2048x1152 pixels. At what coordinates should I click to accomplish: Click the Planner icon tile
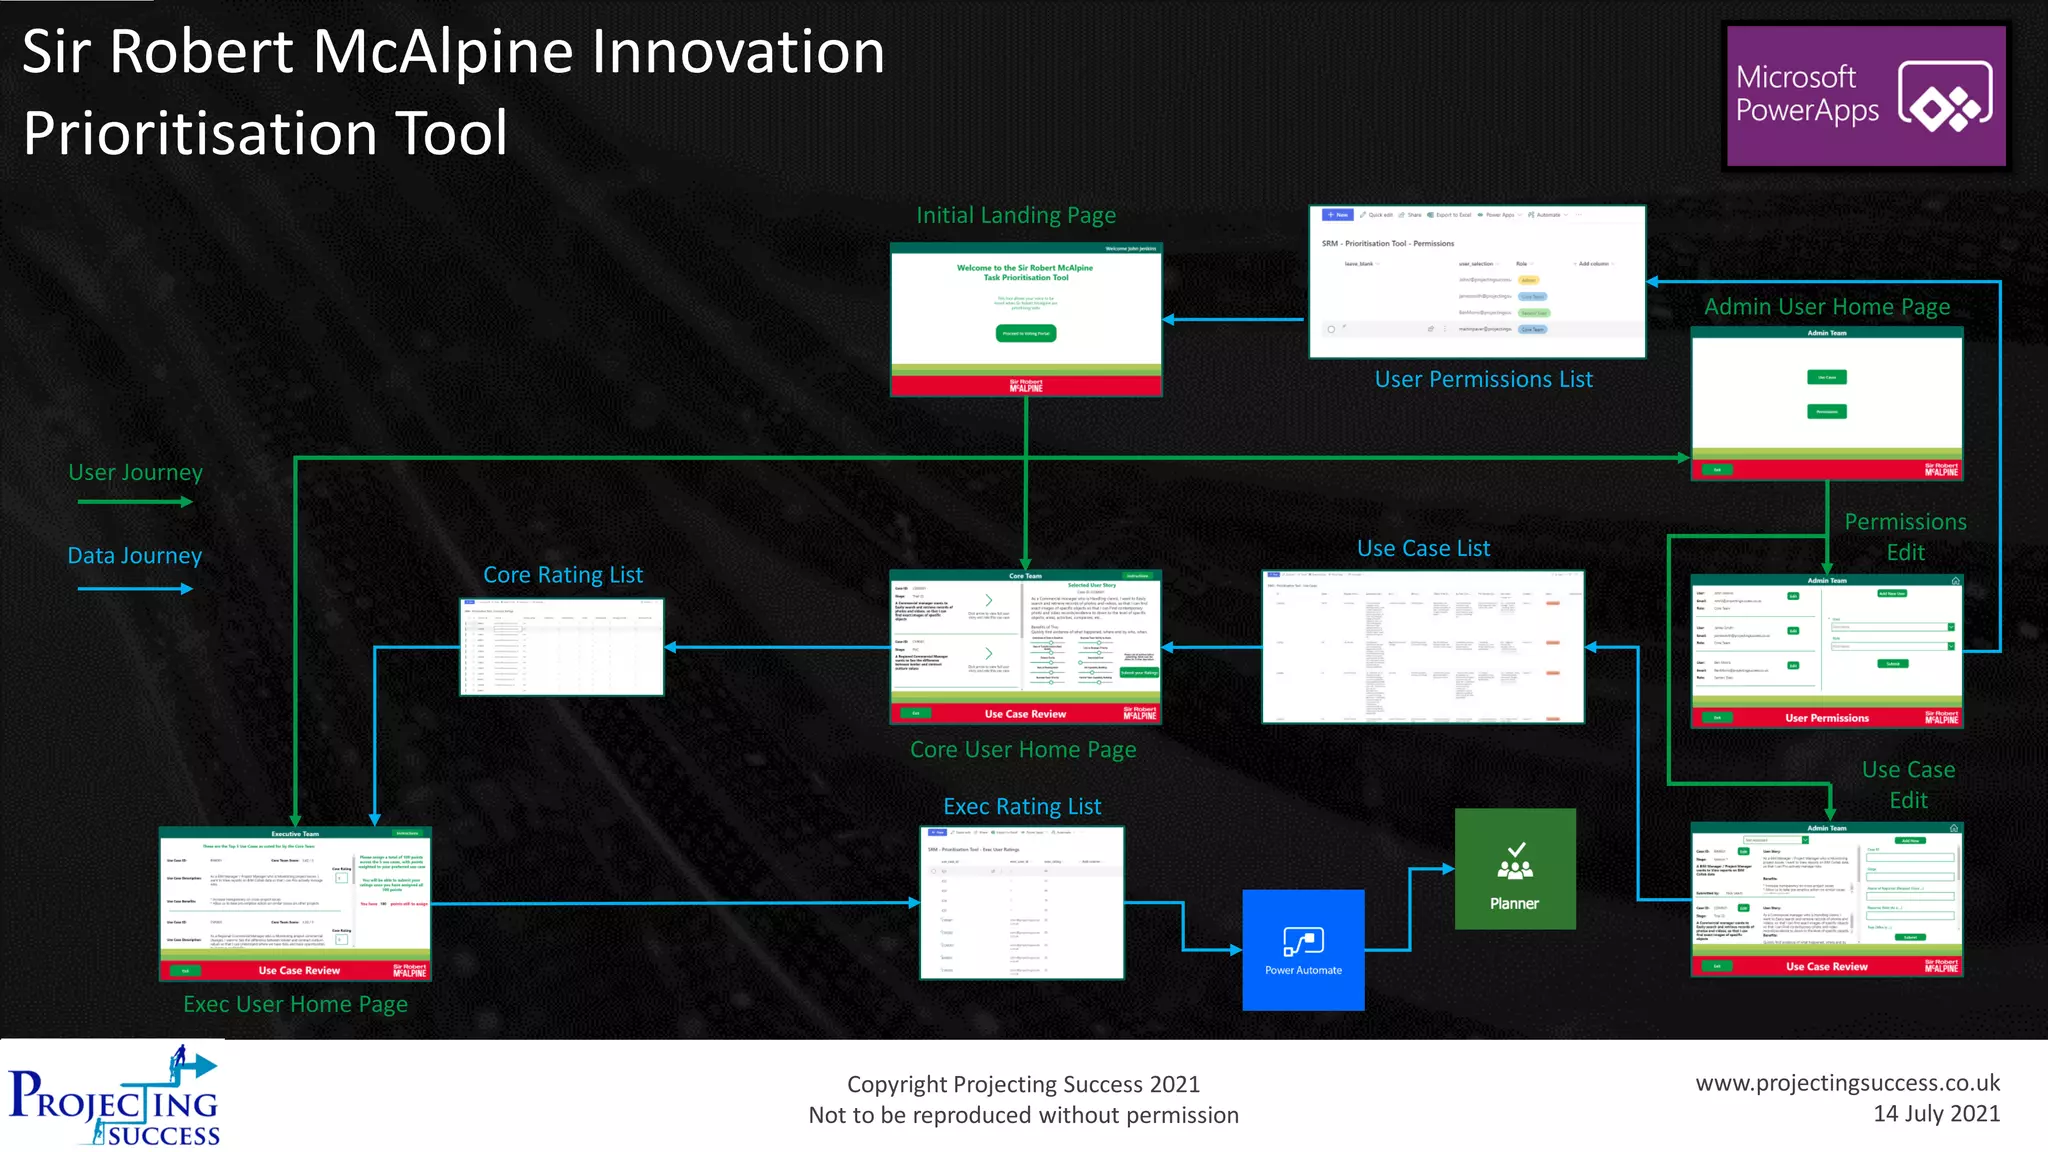coord(1514,868)
